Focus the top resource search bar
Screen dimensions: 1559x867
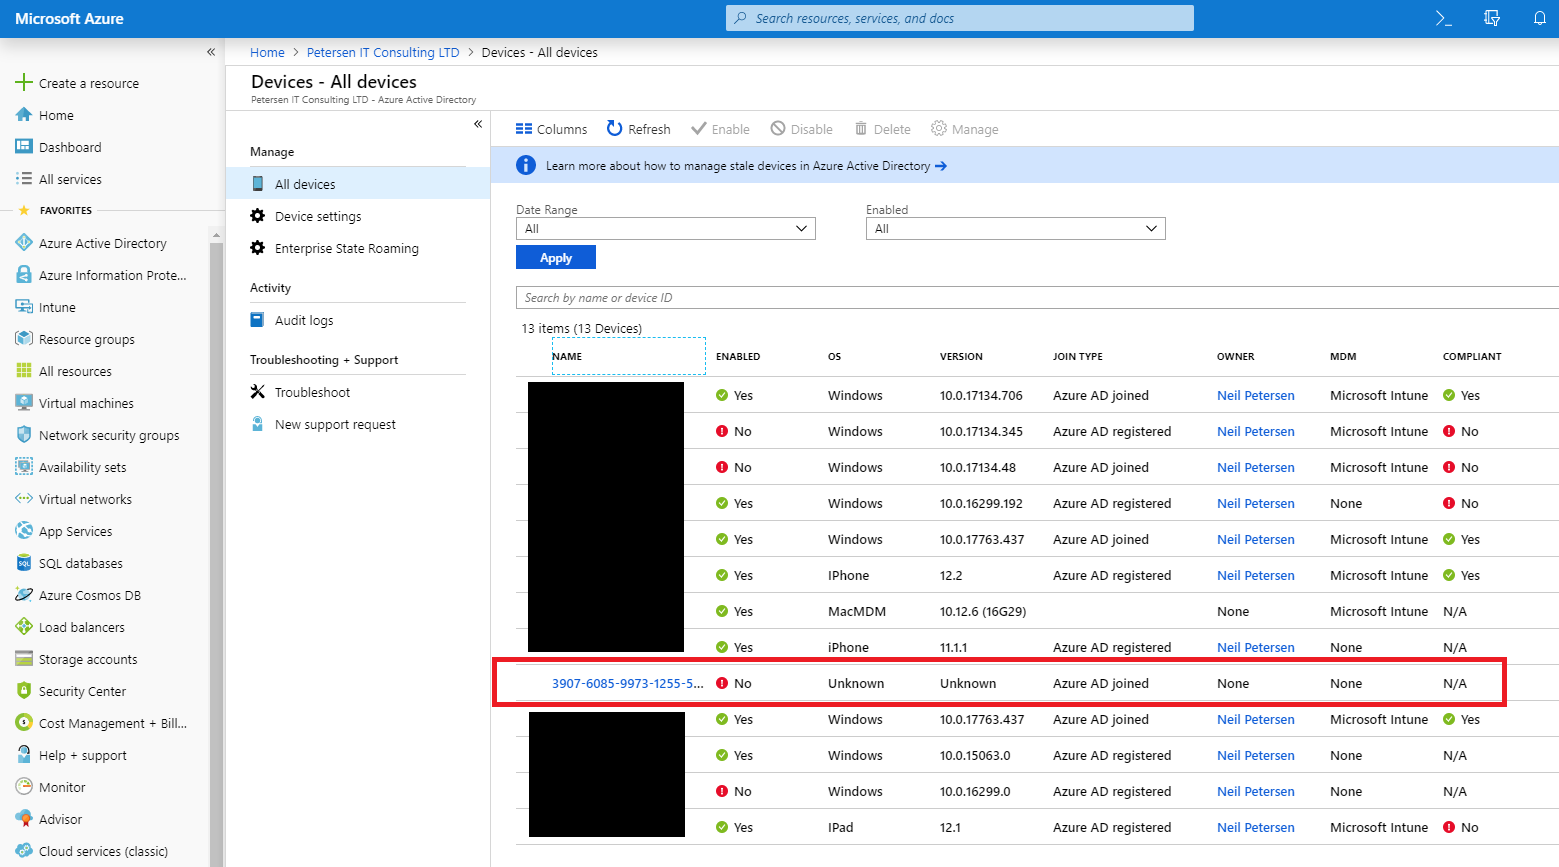click(960, 18)
